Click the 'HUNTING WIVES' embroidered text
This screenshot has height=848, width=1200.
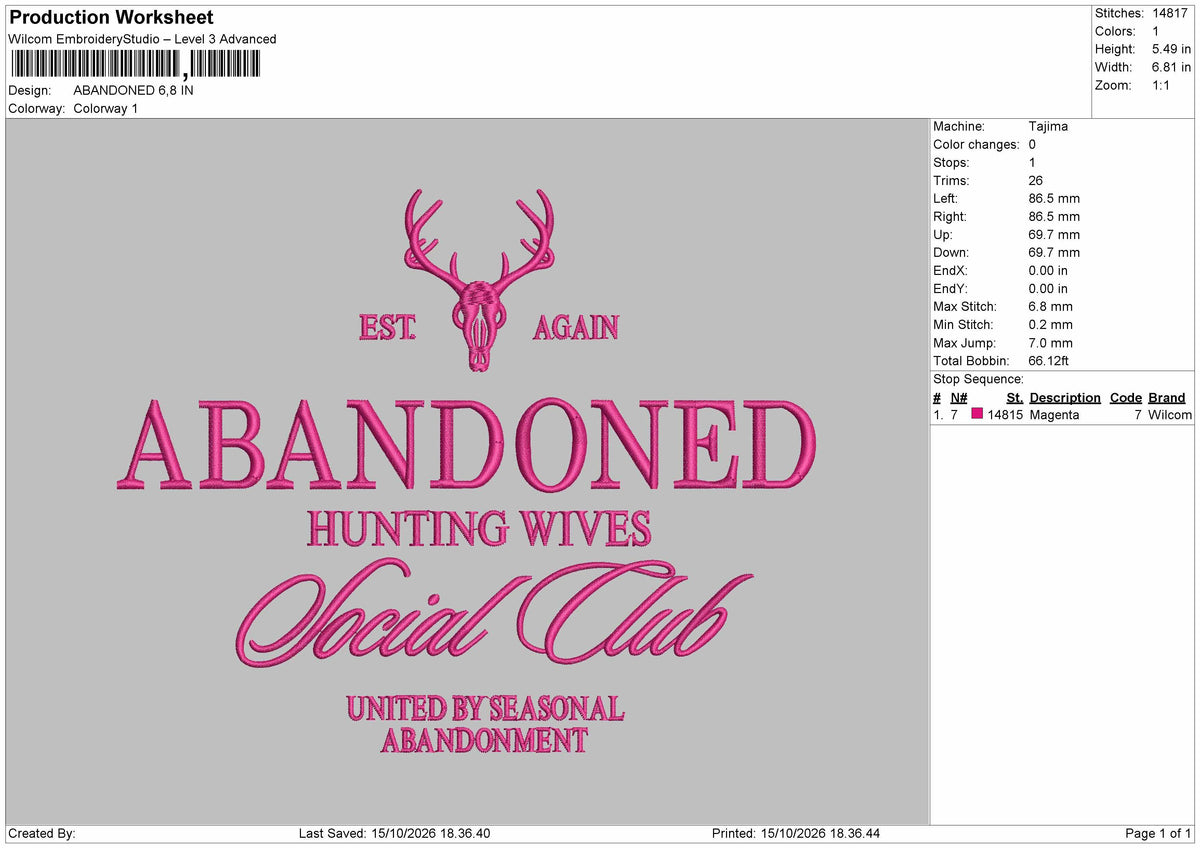479,529
